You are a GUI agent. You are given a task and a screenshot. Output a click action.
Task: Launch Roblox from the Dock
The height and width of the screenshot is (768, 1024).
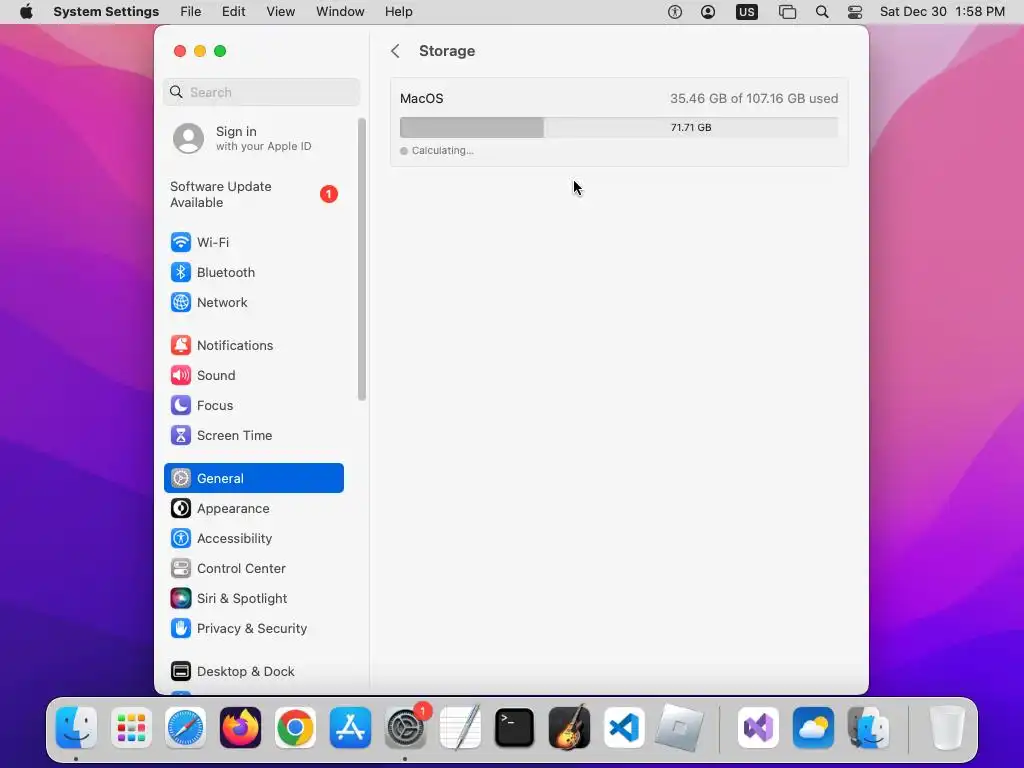(x=679, y=728)
